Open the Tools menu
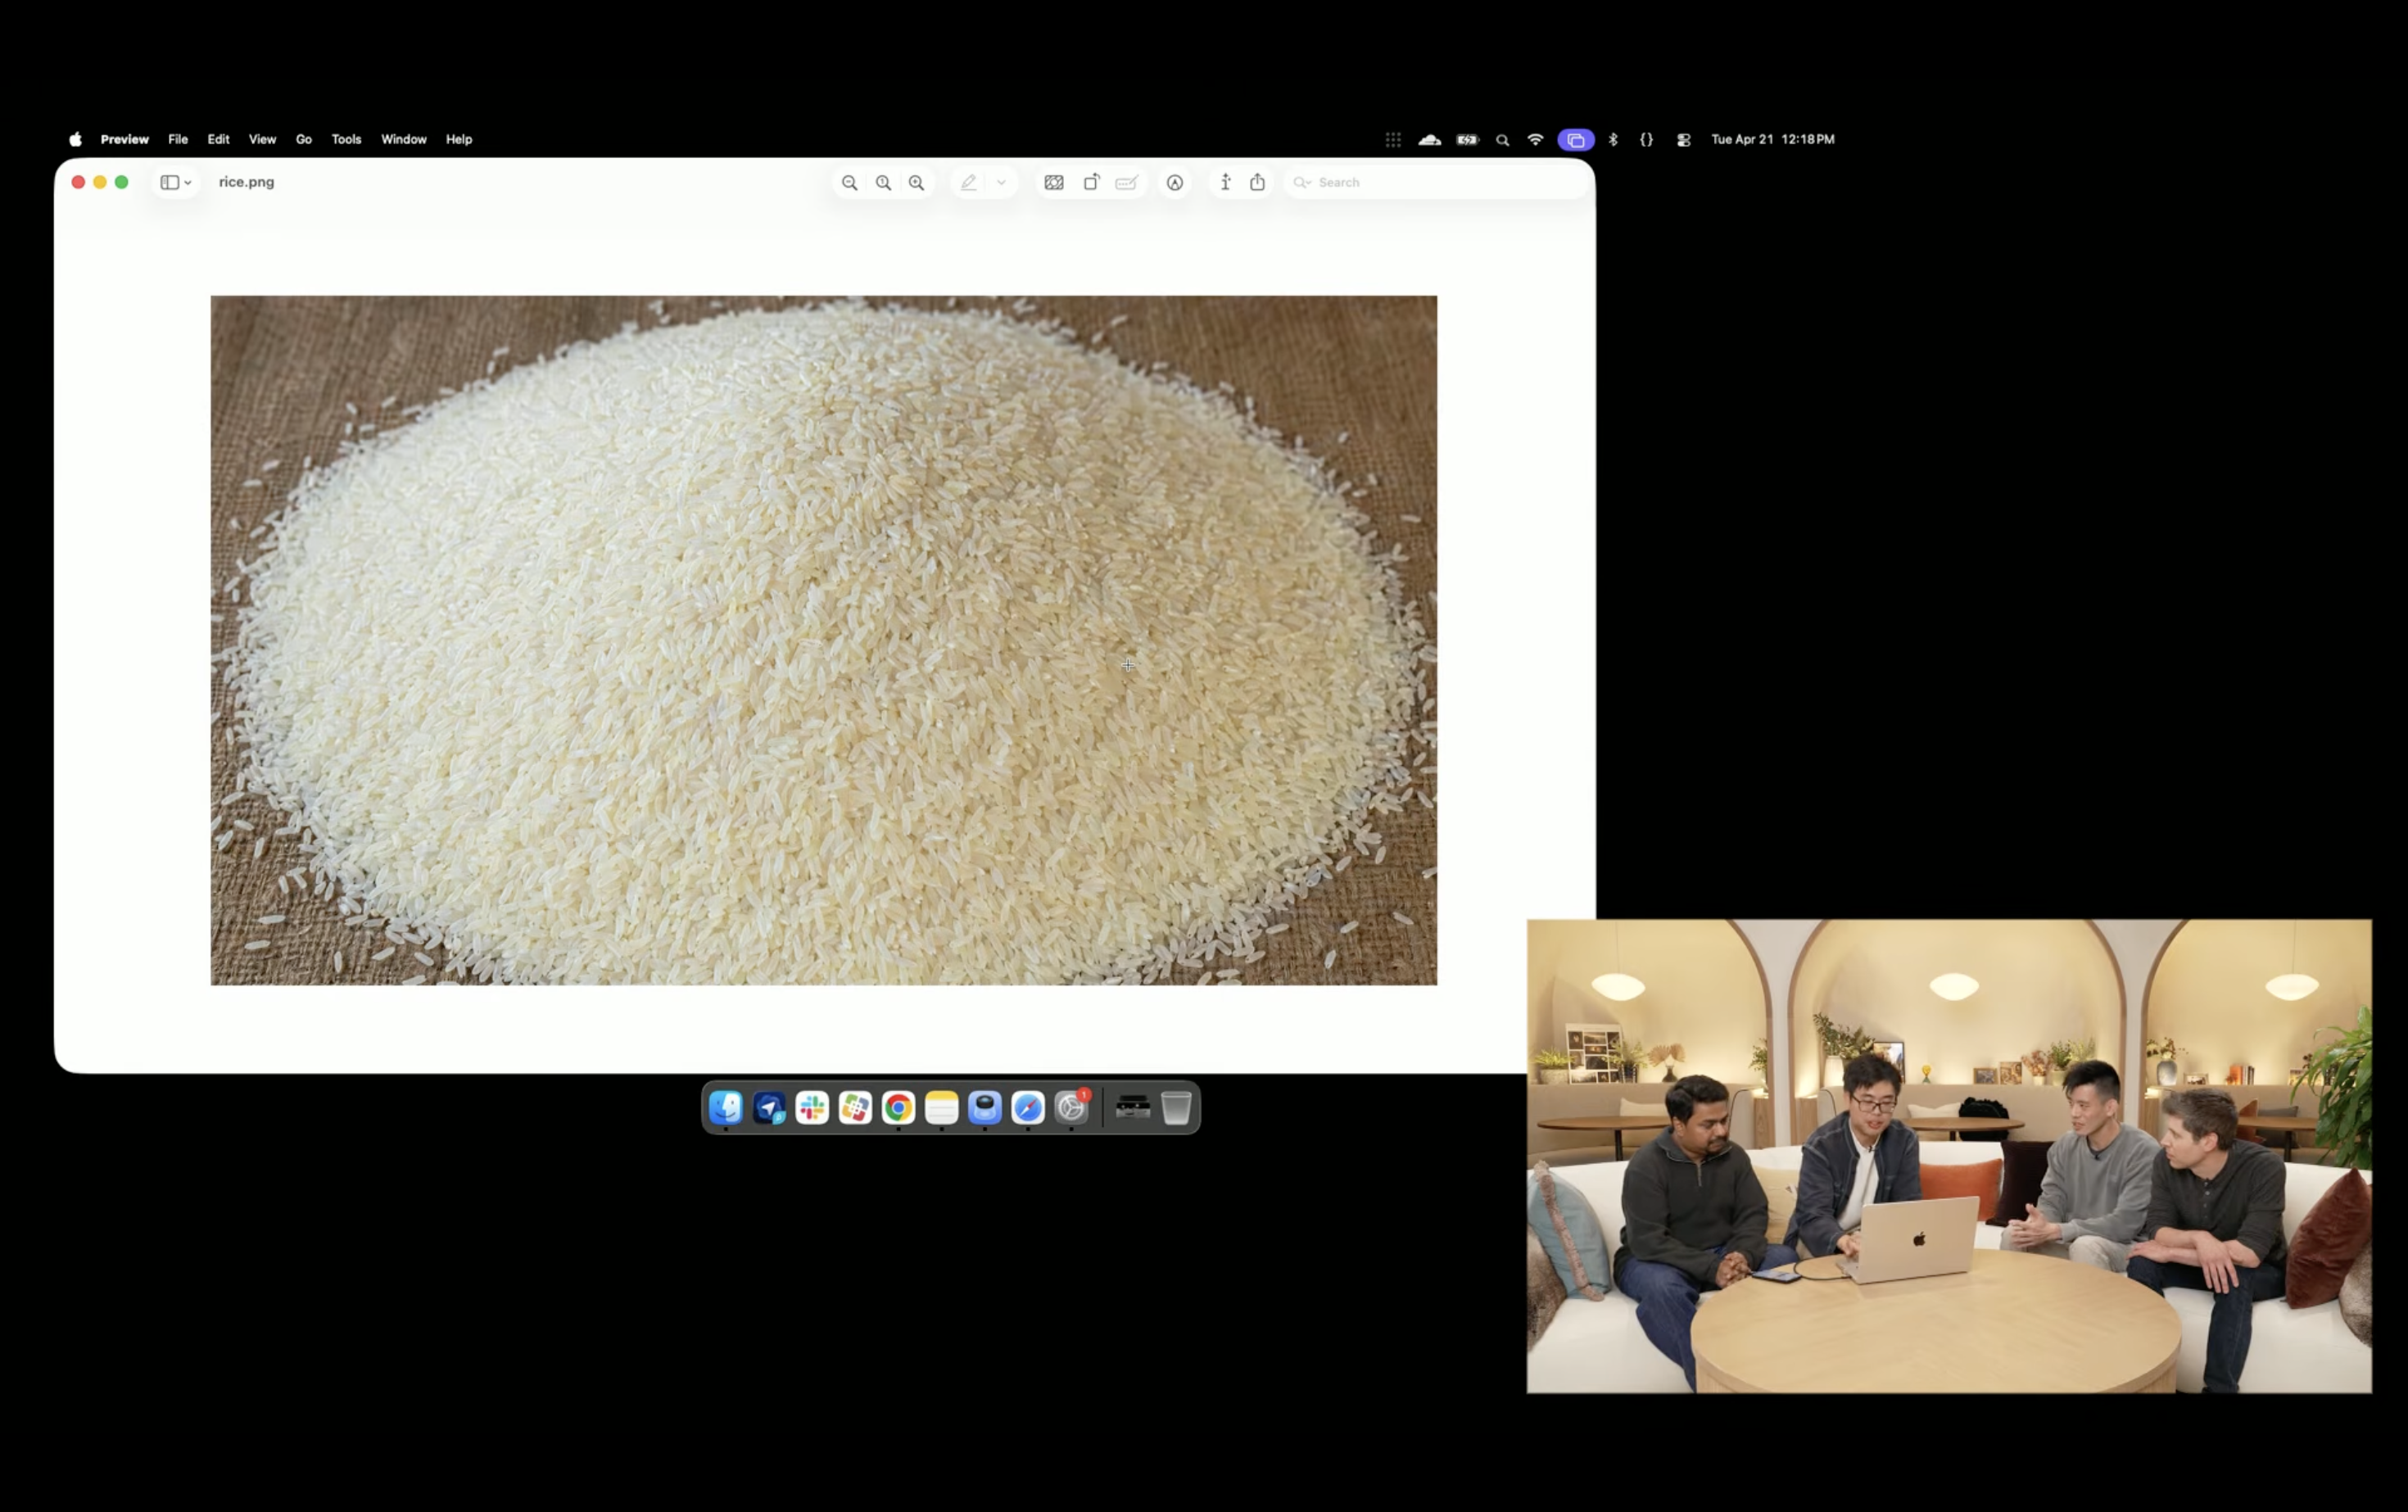This screenshot has width=2408, height=1512. (346, 140)
